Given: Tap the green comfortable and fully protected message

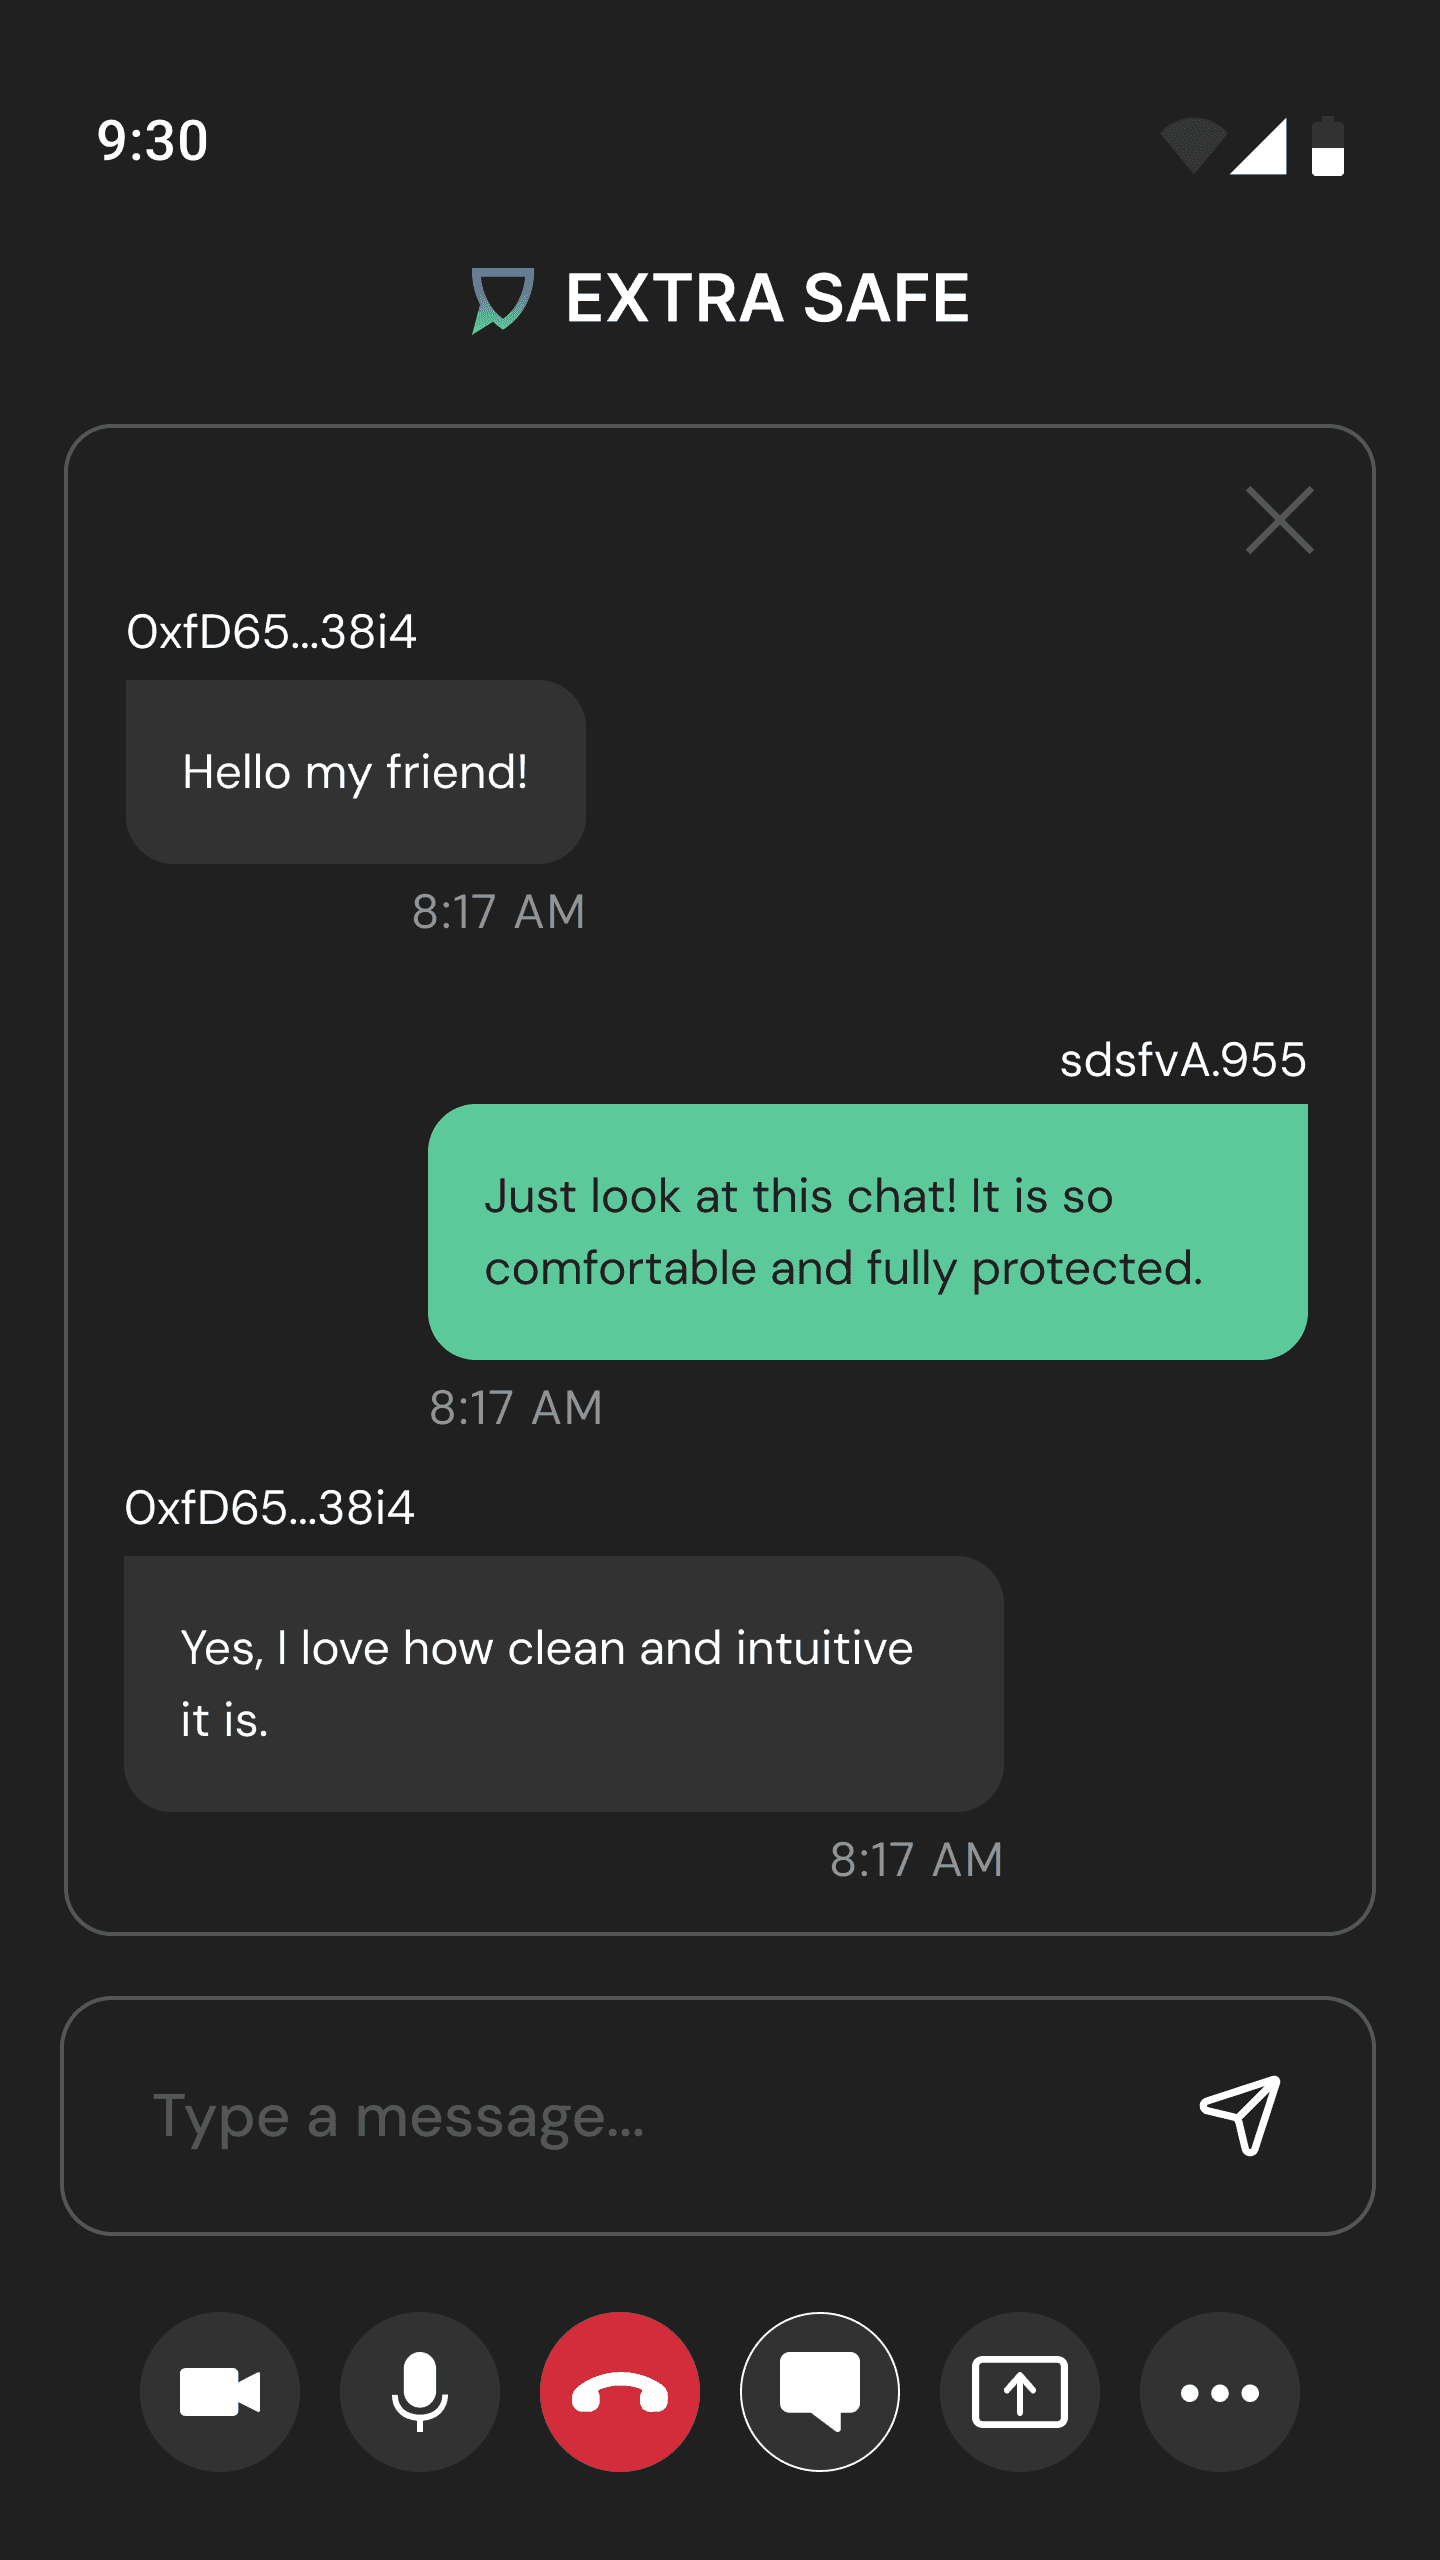Looking at the screenshot, I should click(x=868, y=1232).
